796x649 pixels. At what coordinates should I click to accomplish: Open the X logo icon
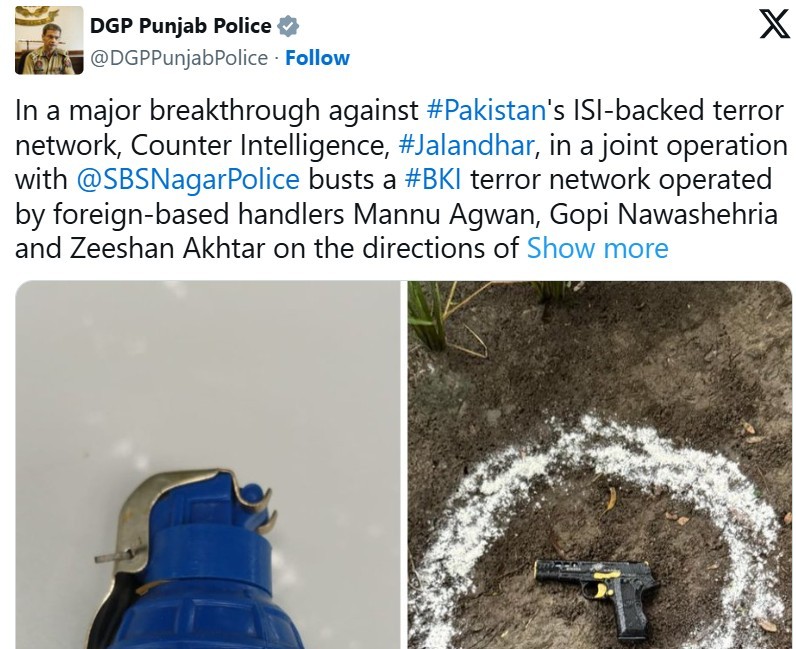pyautogui.click(x=774, y=24)
